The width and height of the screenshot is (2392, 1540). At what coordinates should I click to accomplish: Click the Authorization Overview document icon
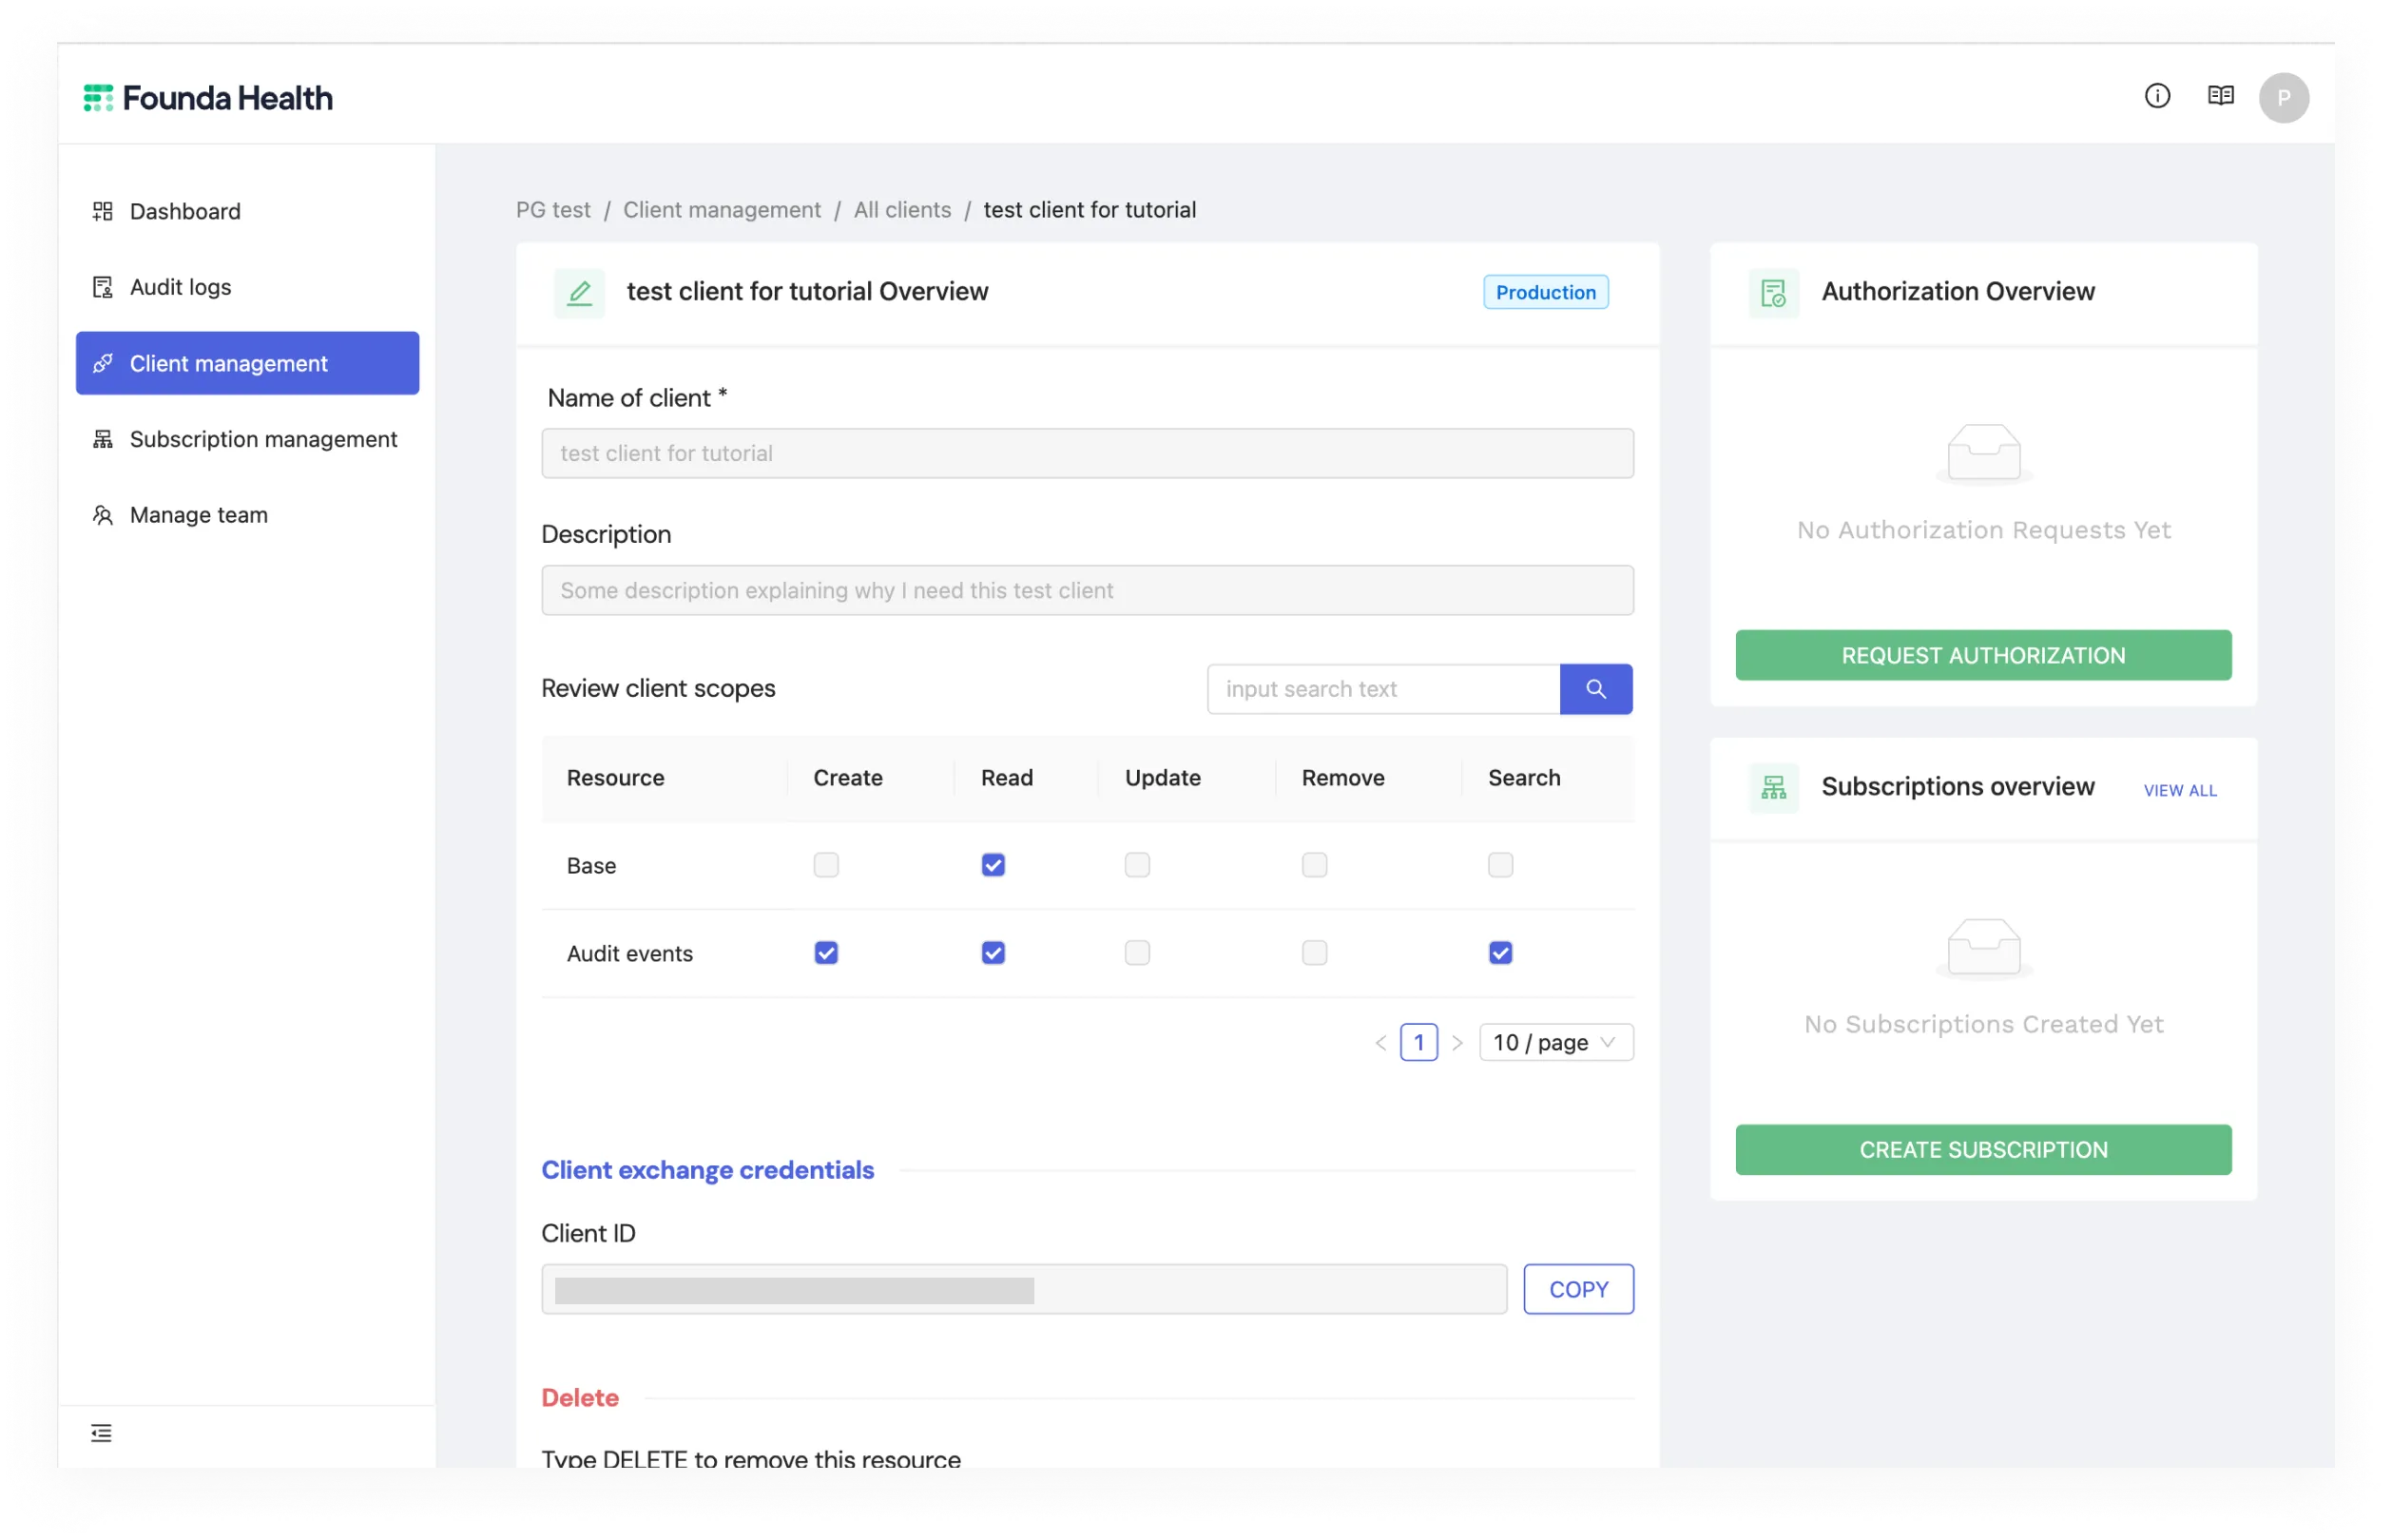(x=1773, y=292)
